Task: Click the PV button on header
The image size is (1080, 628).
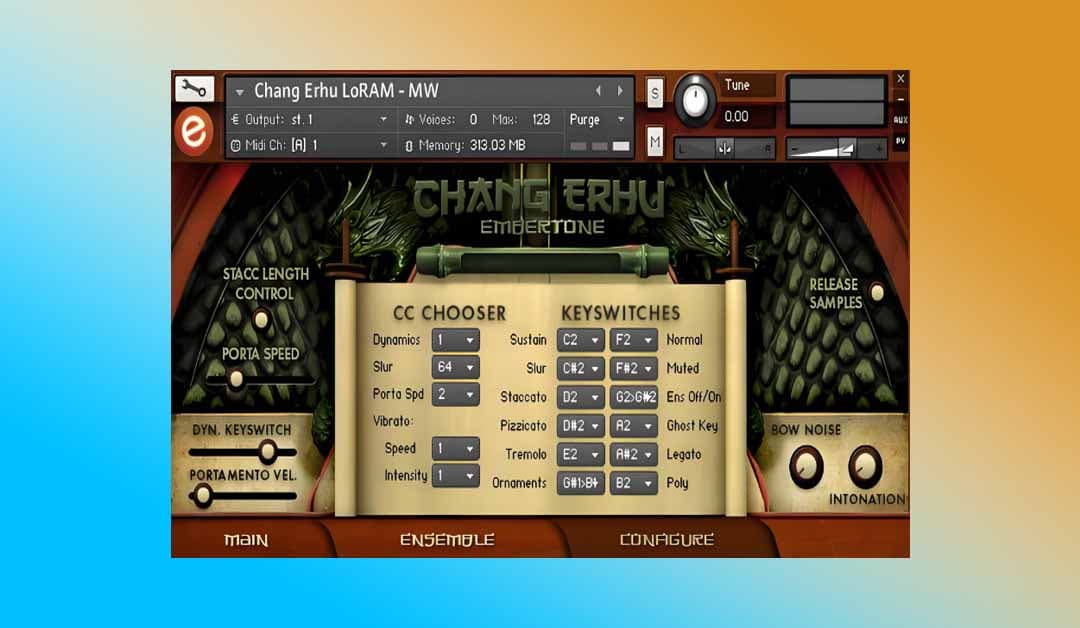Action: click(900, 140)
